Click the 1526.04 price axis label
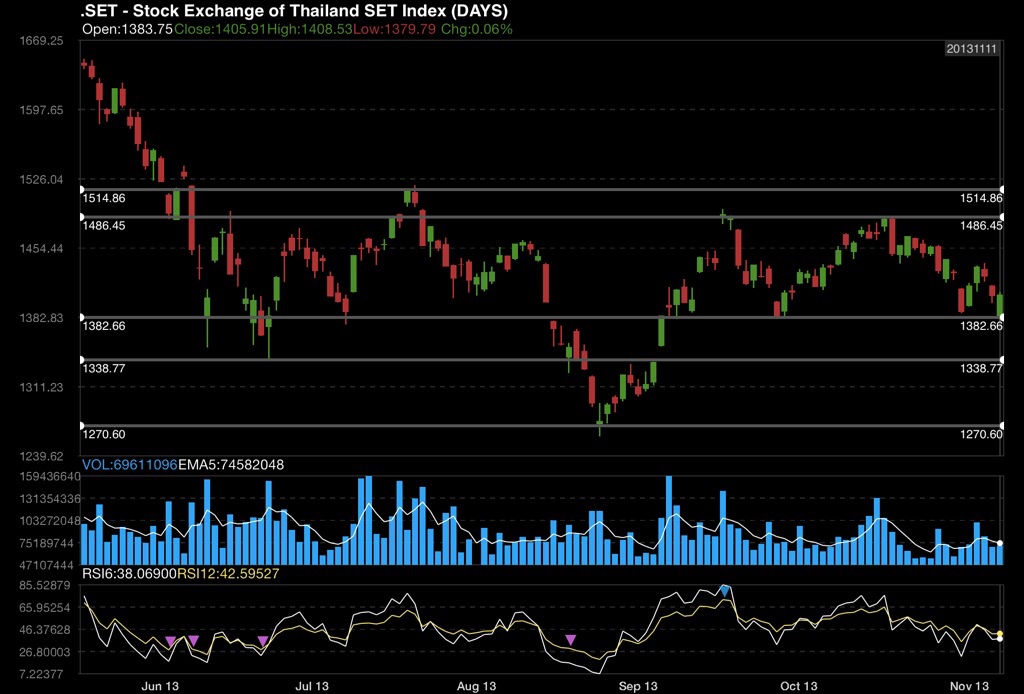 point(41,179)
